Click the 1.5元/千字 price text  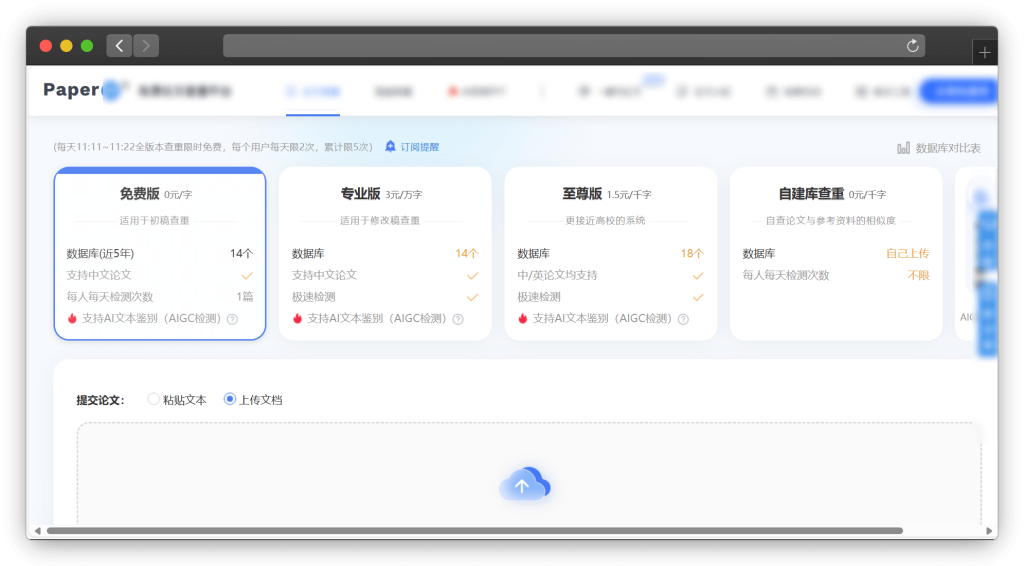[629, 195]
